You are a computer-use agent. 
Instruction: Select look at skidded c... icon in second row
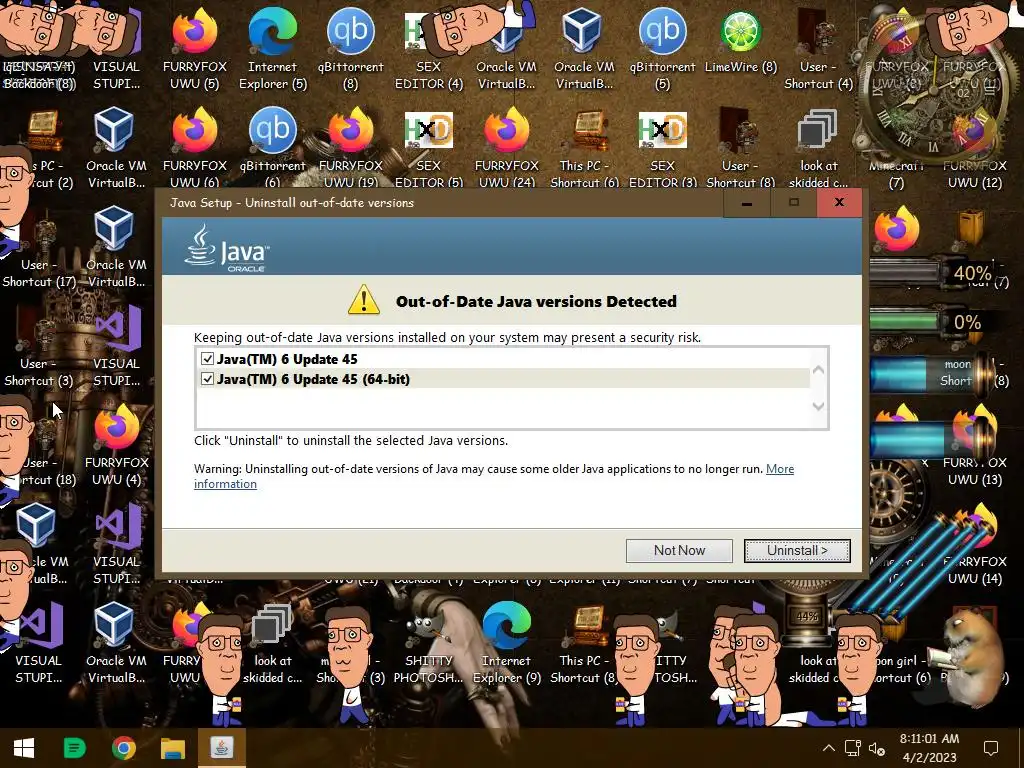point(818,148)
